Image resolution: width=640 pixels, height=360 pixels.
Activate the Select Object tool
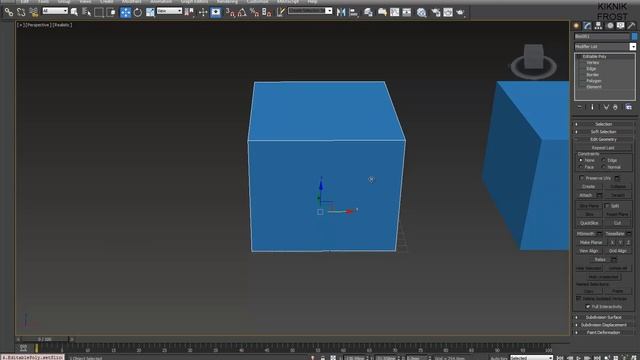pos(74,12)
